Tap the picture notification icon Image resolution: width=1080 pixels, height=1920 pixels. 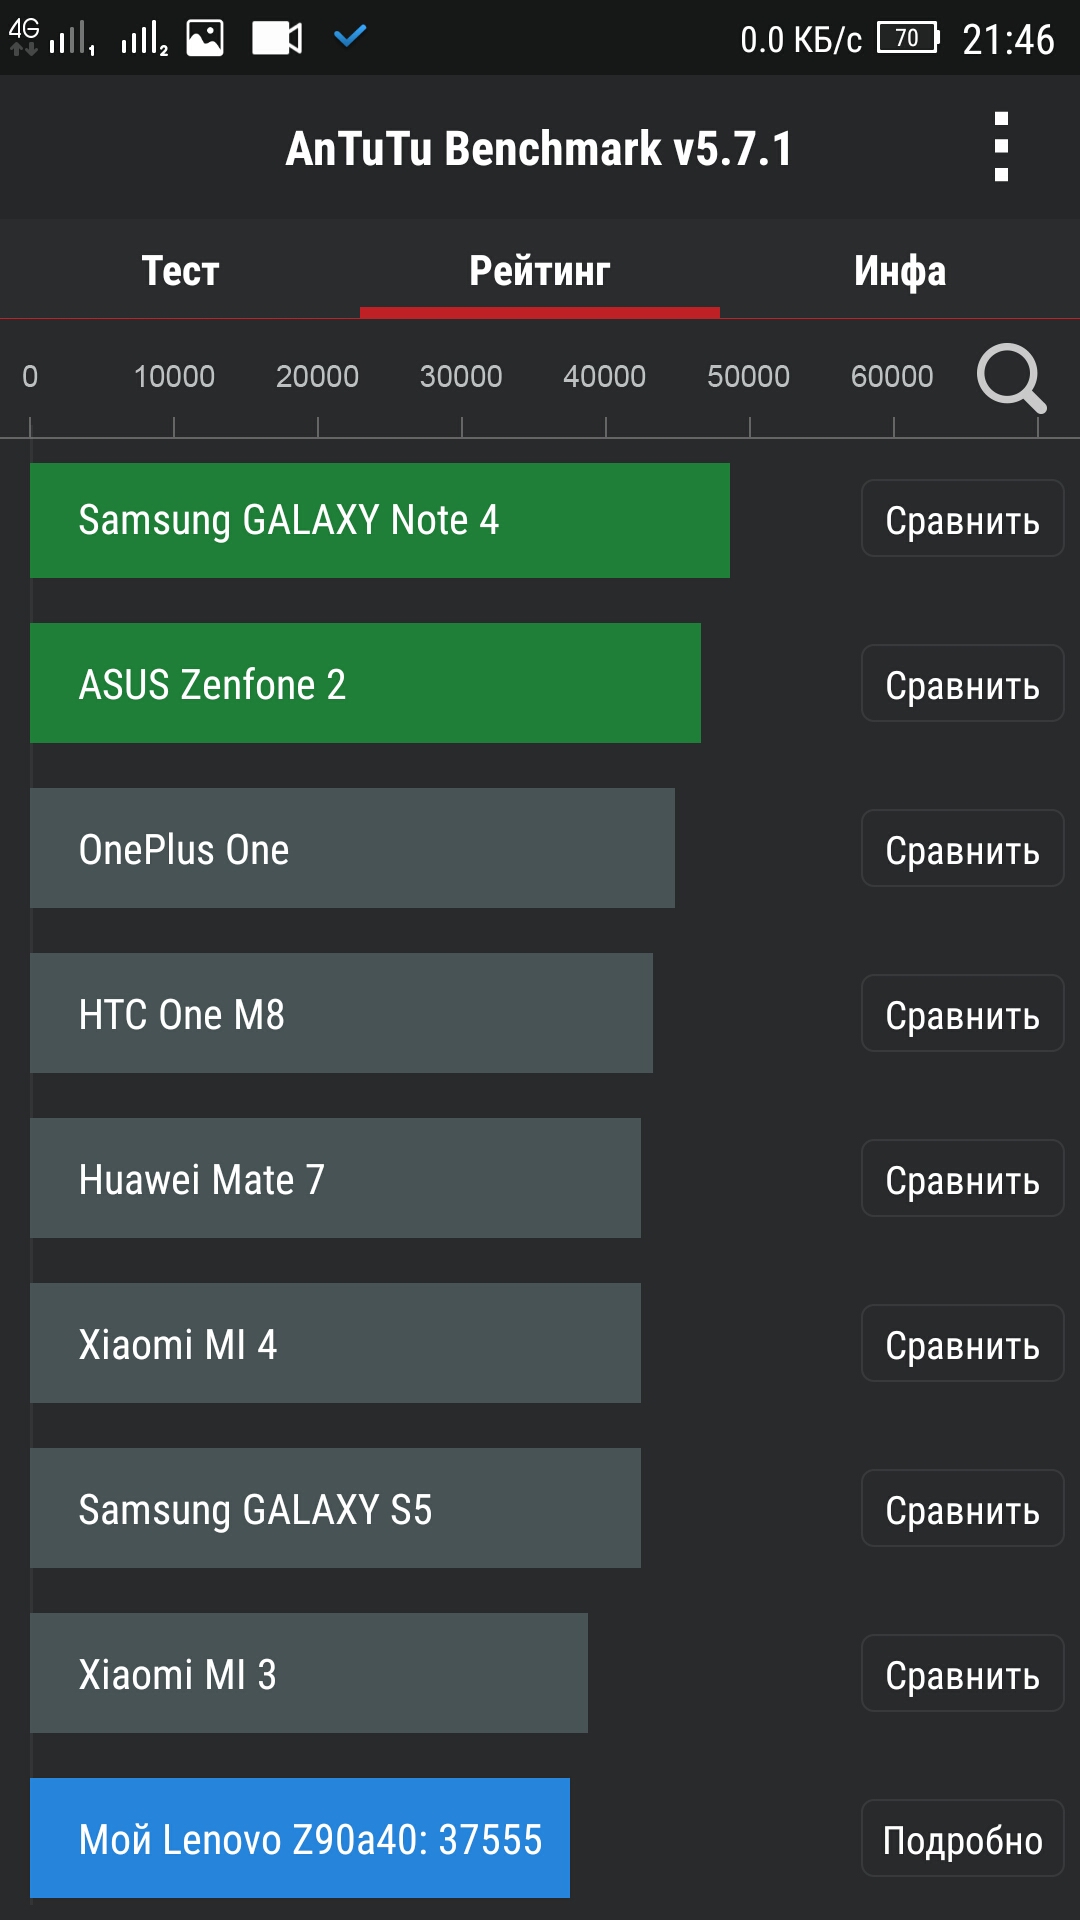(x=205, y=38)
